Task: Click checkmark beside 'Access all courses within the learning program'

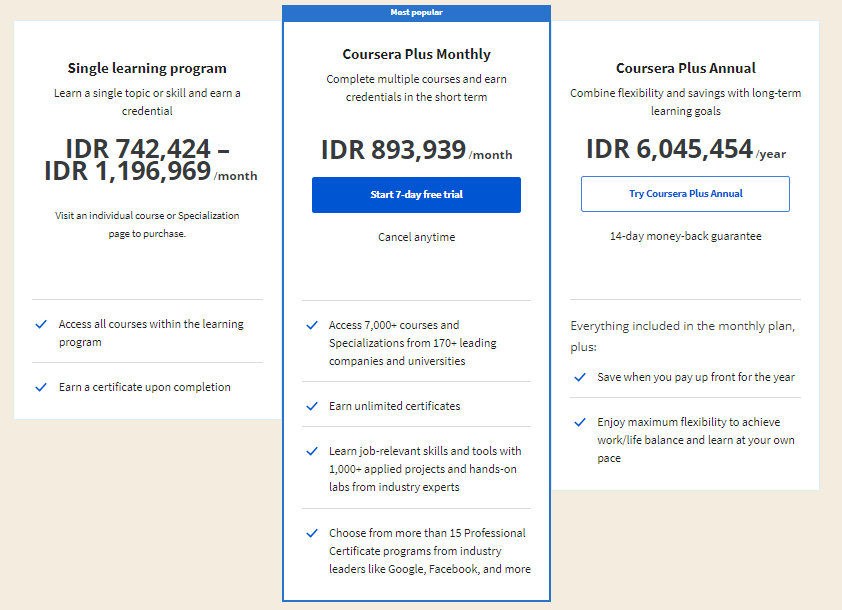Action: 41,325
